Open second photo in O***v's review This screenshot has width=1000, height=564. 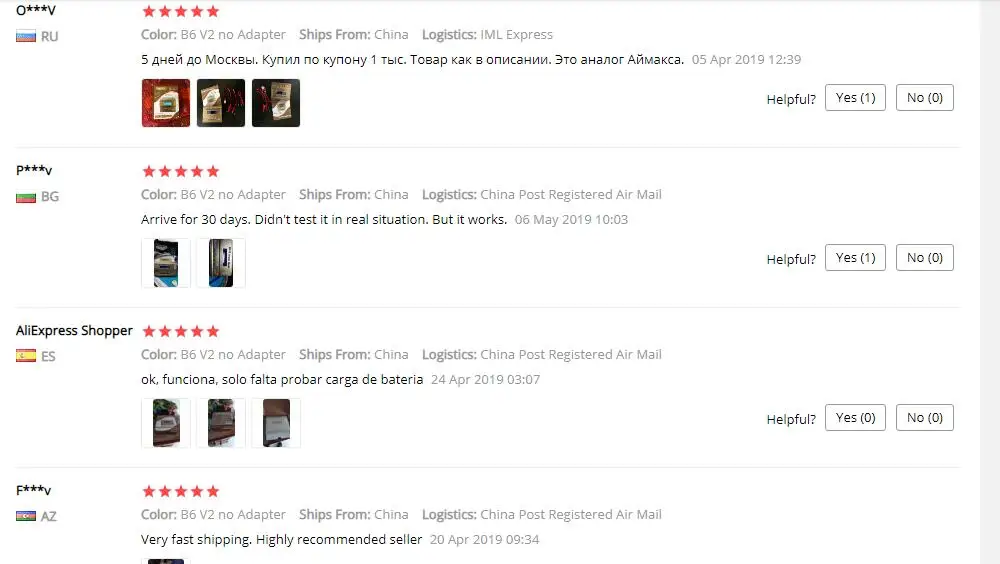point(221,103)
